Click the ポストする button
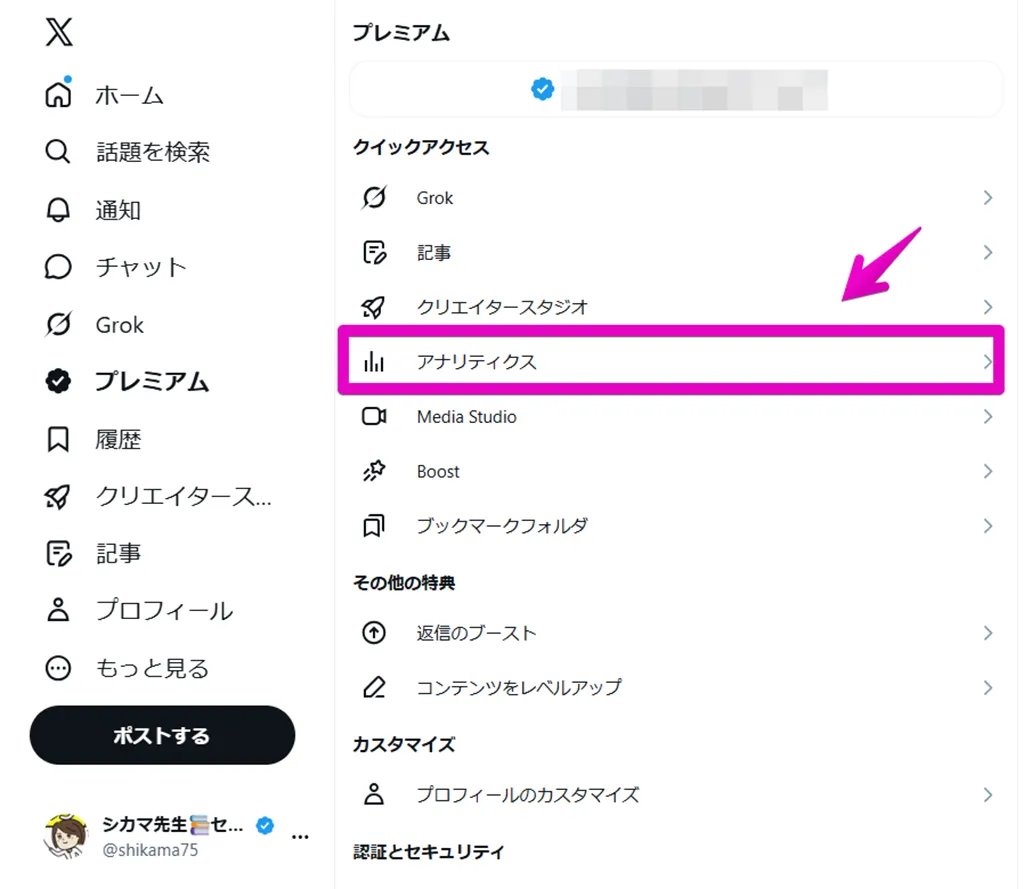This screenshot has width=1024, height=889. coord(162,735)
